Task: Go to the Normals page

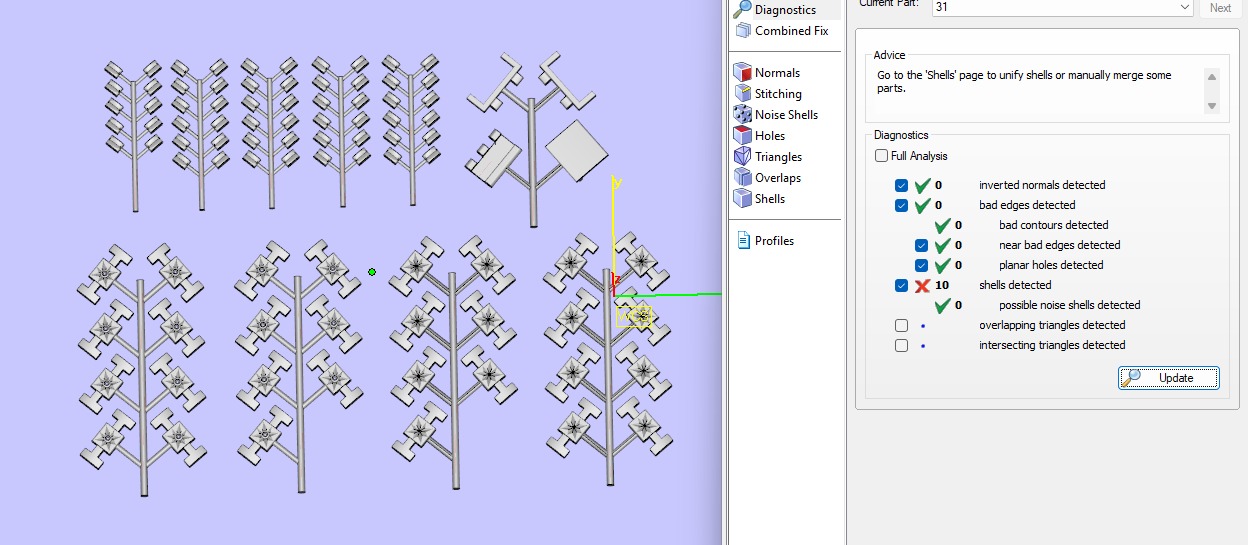Action: (x=777, y=72)
